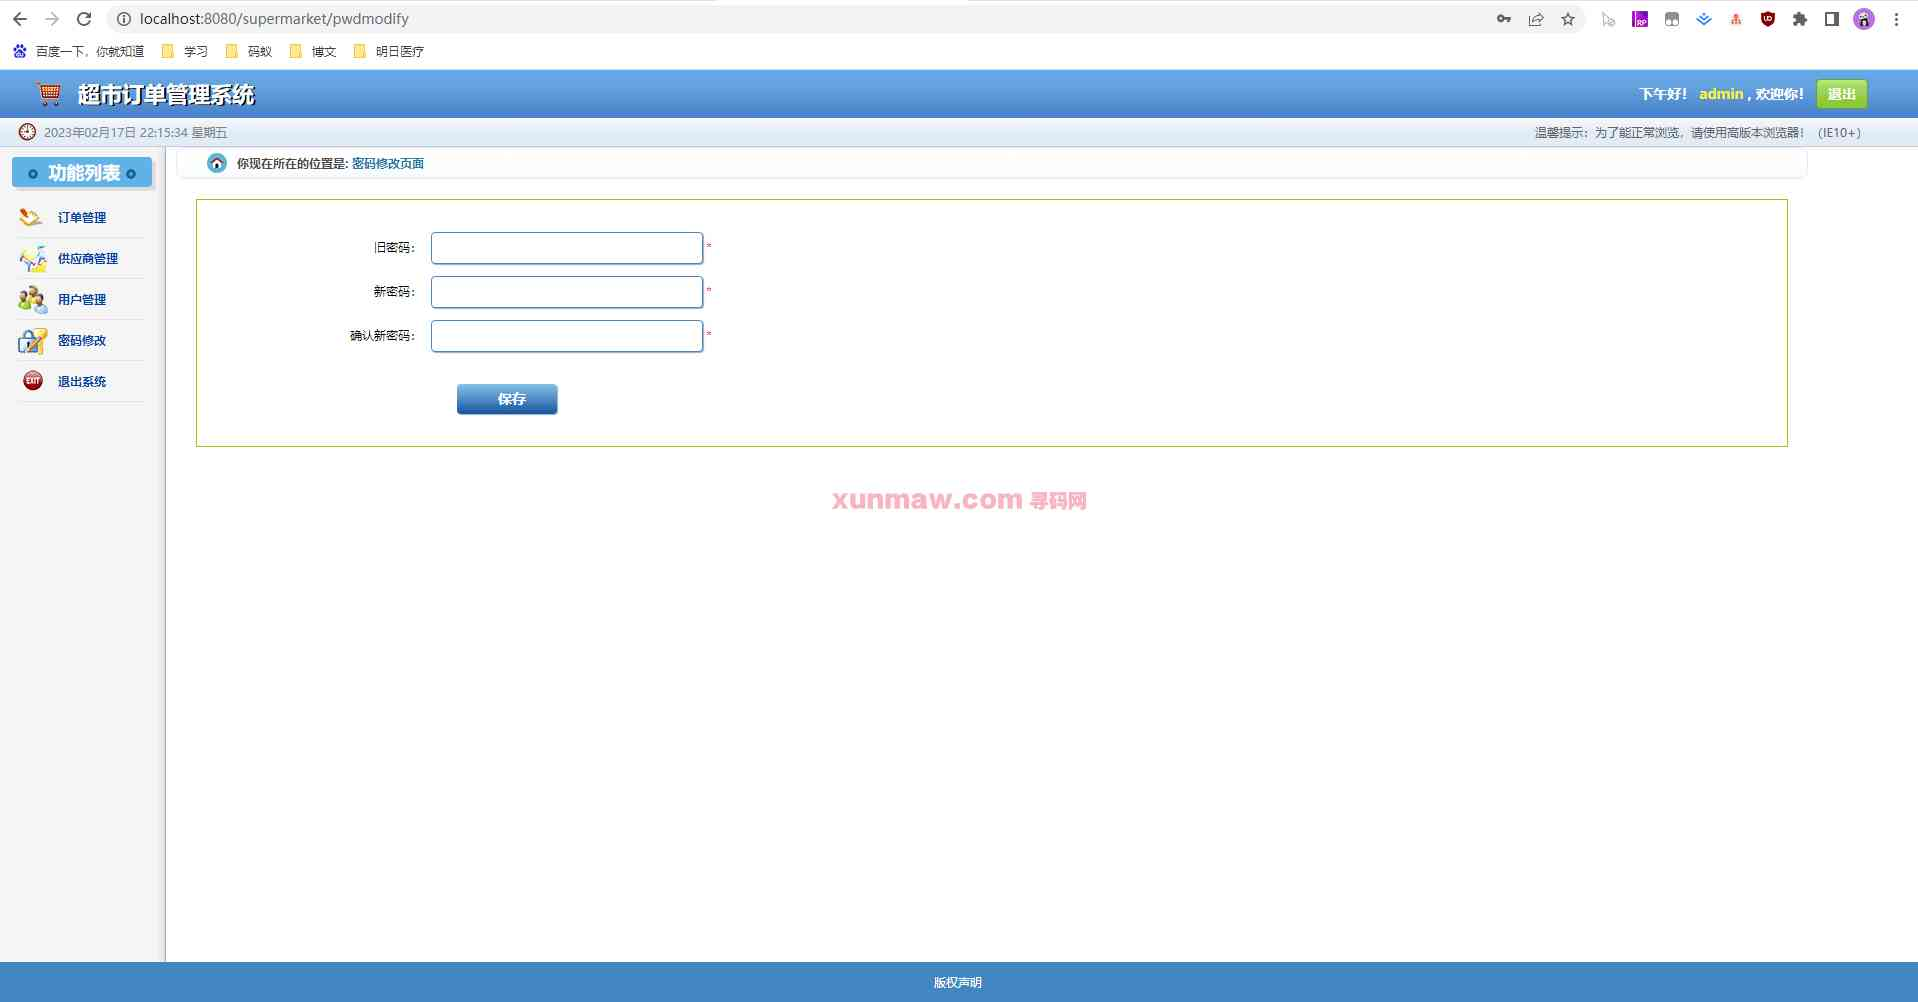Open saved passwords key icon
The width and height of the screenshot is (1918, 1002).
tap(1504, 19)
